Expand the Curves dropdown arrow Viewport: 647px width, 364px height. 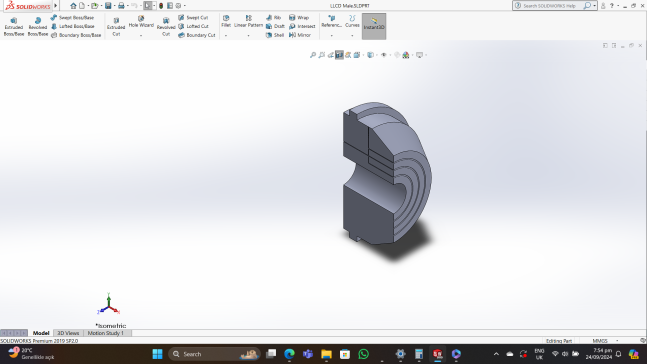click(x=352, y=35)
